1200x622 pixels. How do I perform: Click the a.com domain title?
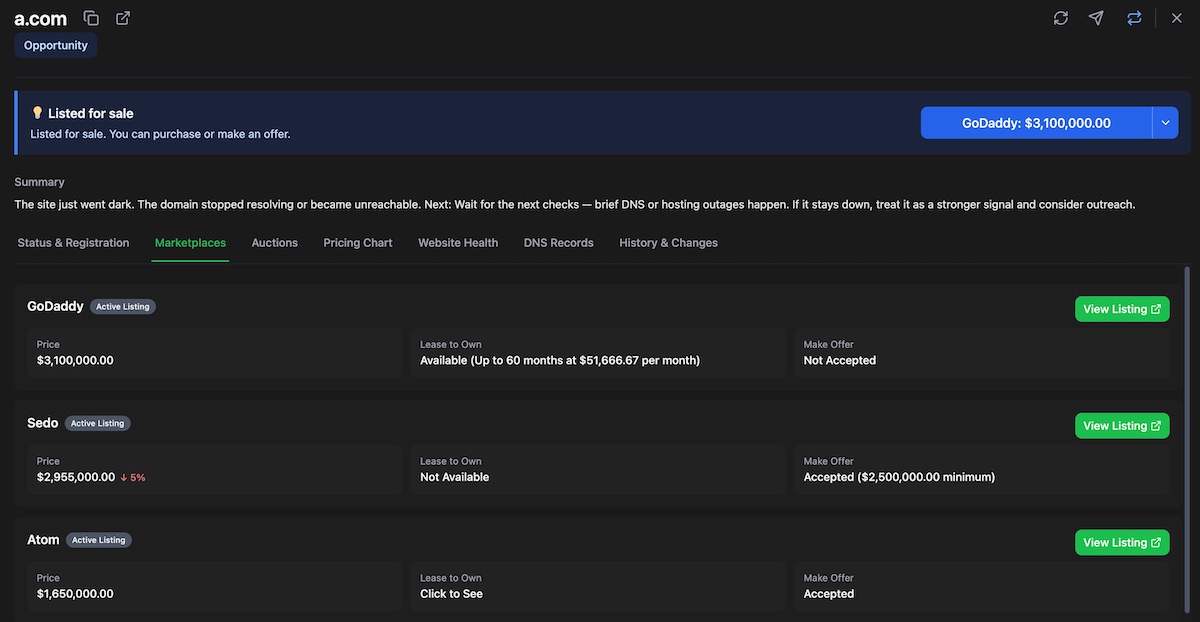click(x=41, y=19)
